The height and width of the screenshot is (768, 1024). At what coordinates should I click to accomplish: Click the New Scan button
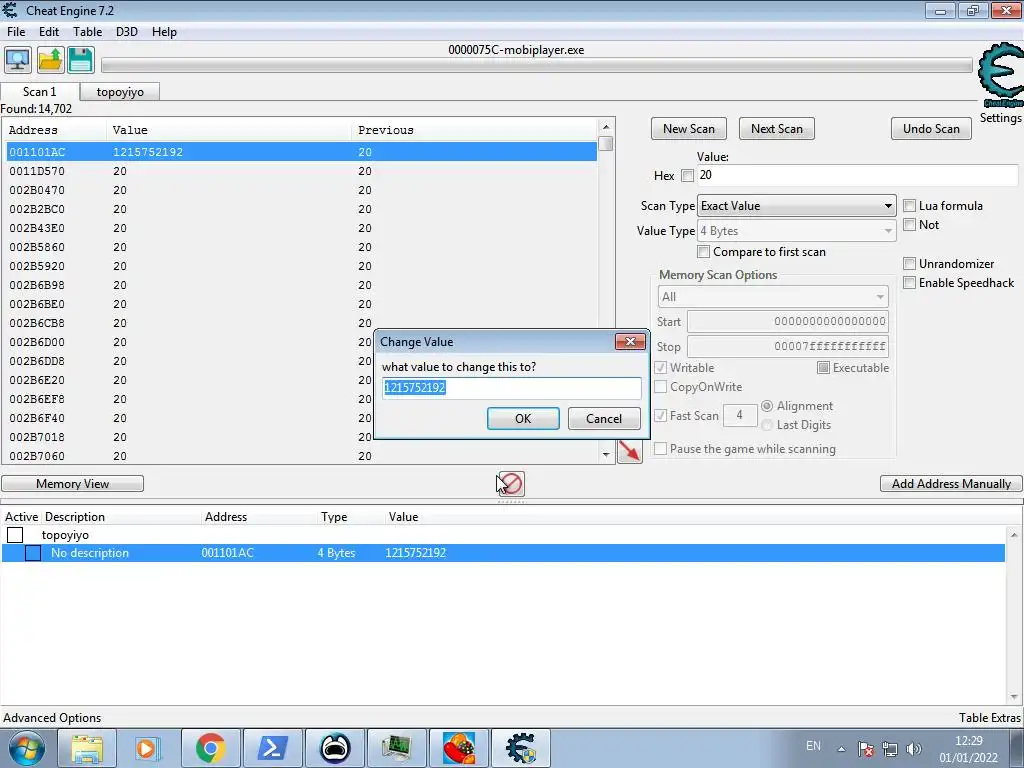click(x=688, y=129)
